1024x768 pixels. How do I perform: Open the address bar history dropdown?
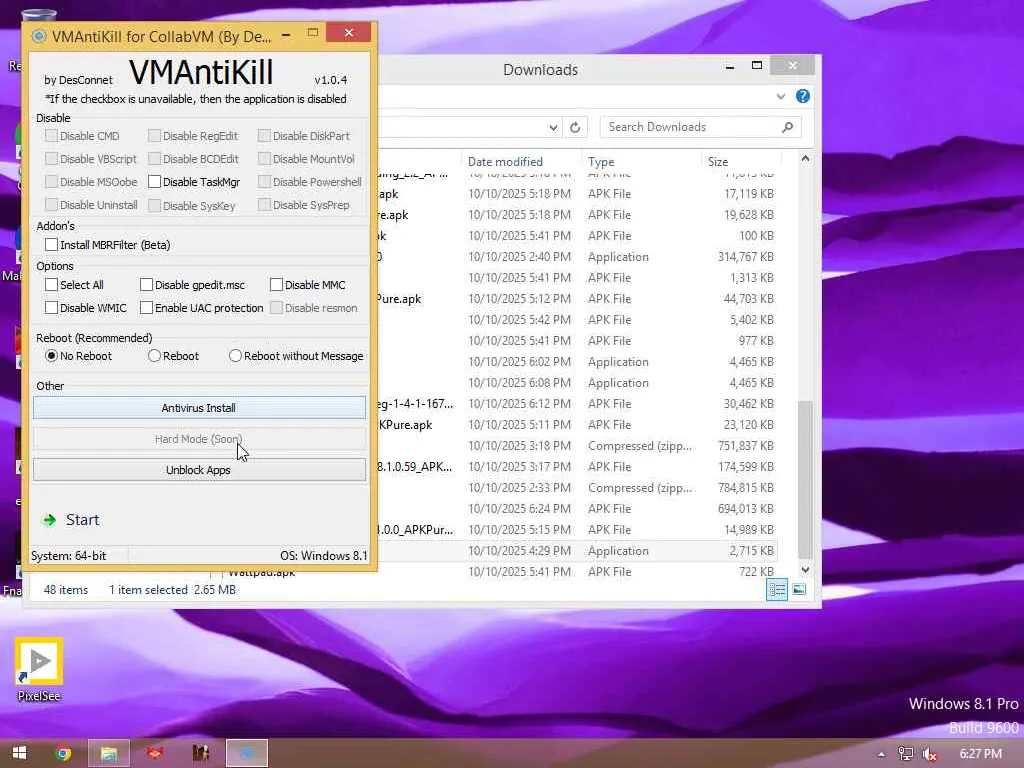(x=552, y=127)
